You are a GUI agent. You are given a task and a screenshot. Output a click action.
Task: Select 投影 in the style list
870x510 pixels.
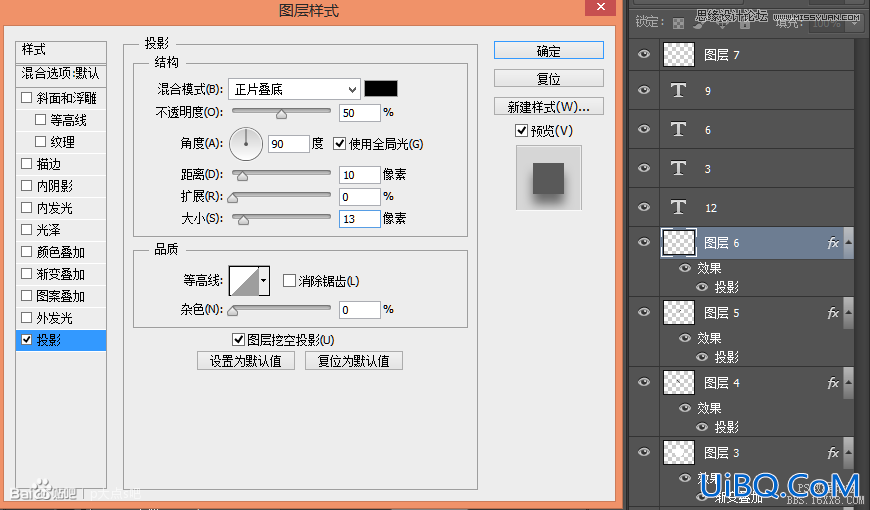pyautogui.click(x=61, y=340)
